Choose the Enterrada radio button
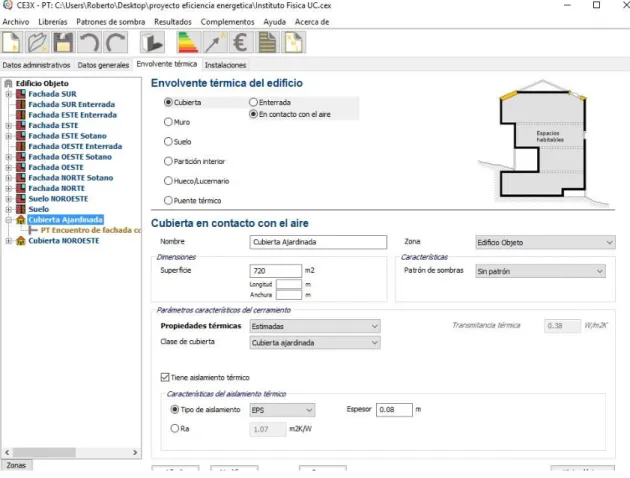The image size is (630, 478). coord(254,102)
